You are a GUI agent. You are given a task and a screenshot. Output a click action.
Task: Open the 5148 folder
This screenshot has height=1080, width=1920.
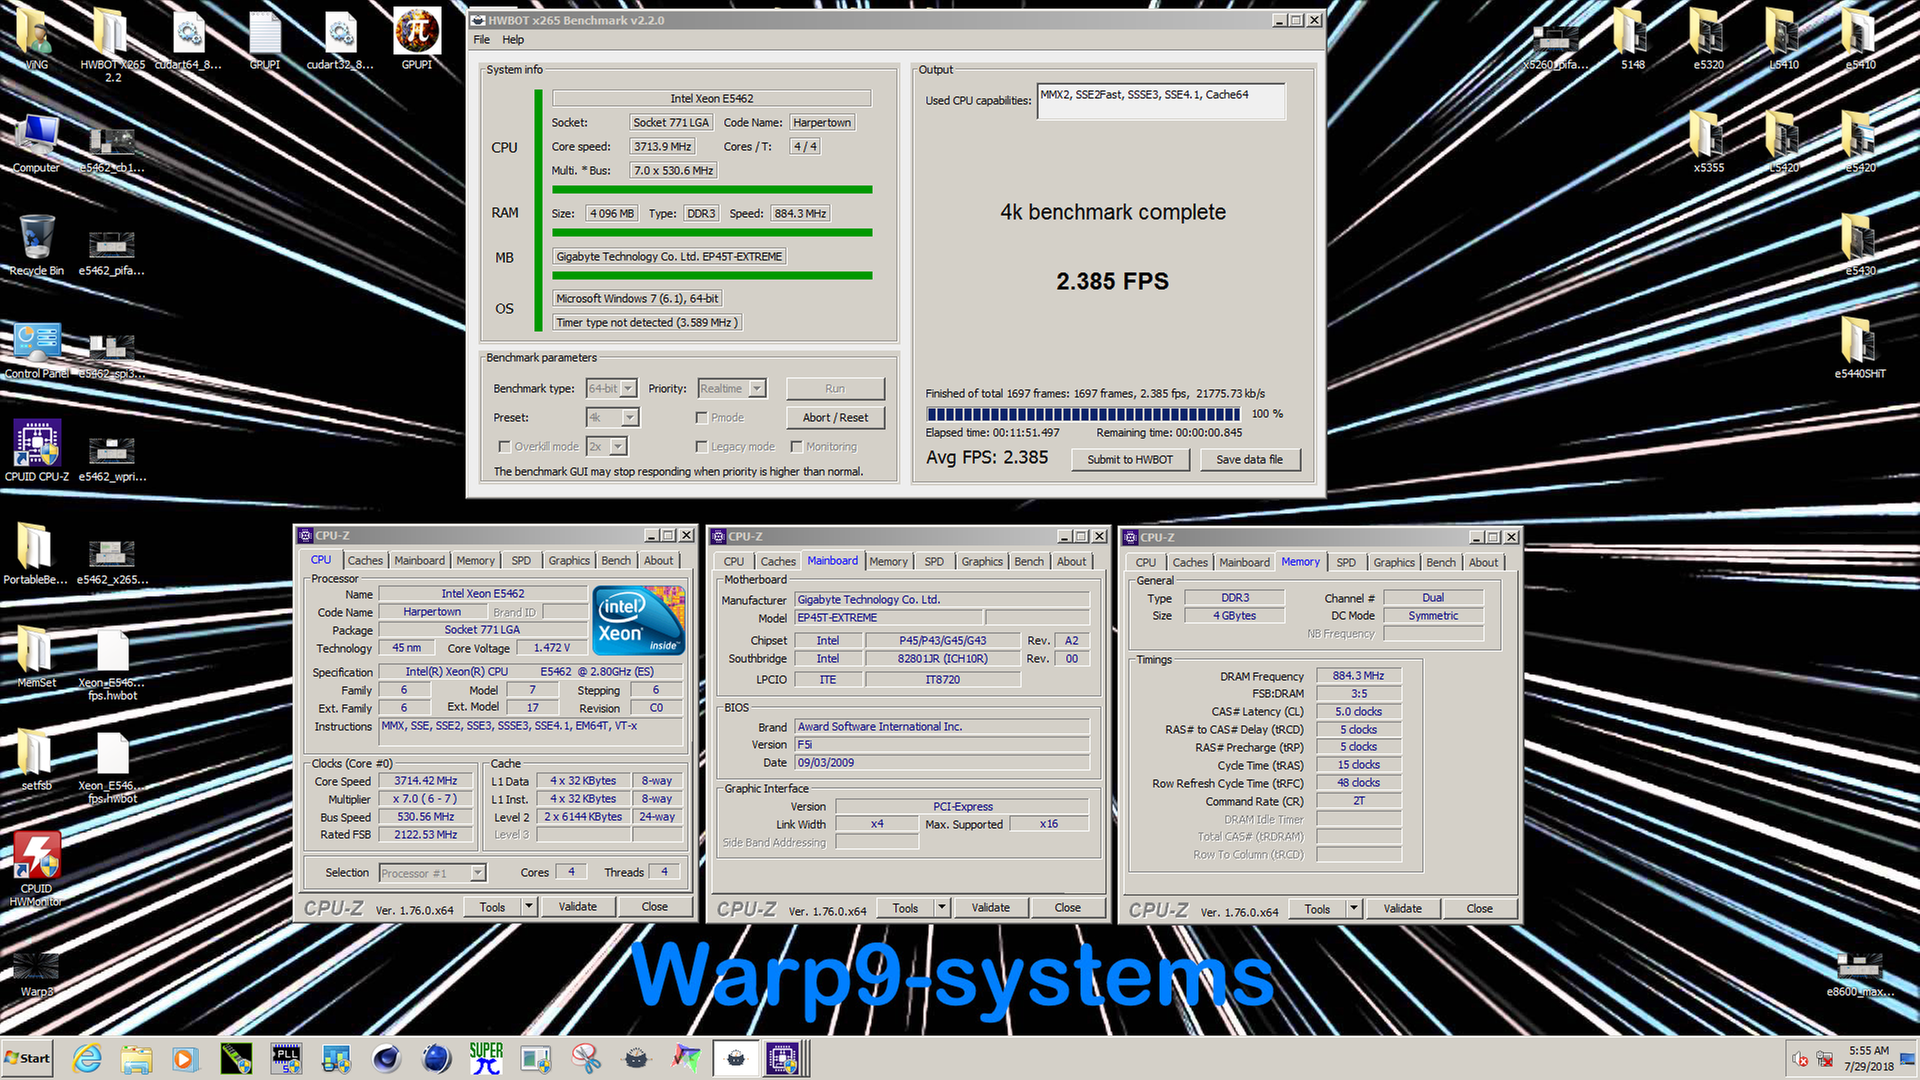(x=1632, y=38)
